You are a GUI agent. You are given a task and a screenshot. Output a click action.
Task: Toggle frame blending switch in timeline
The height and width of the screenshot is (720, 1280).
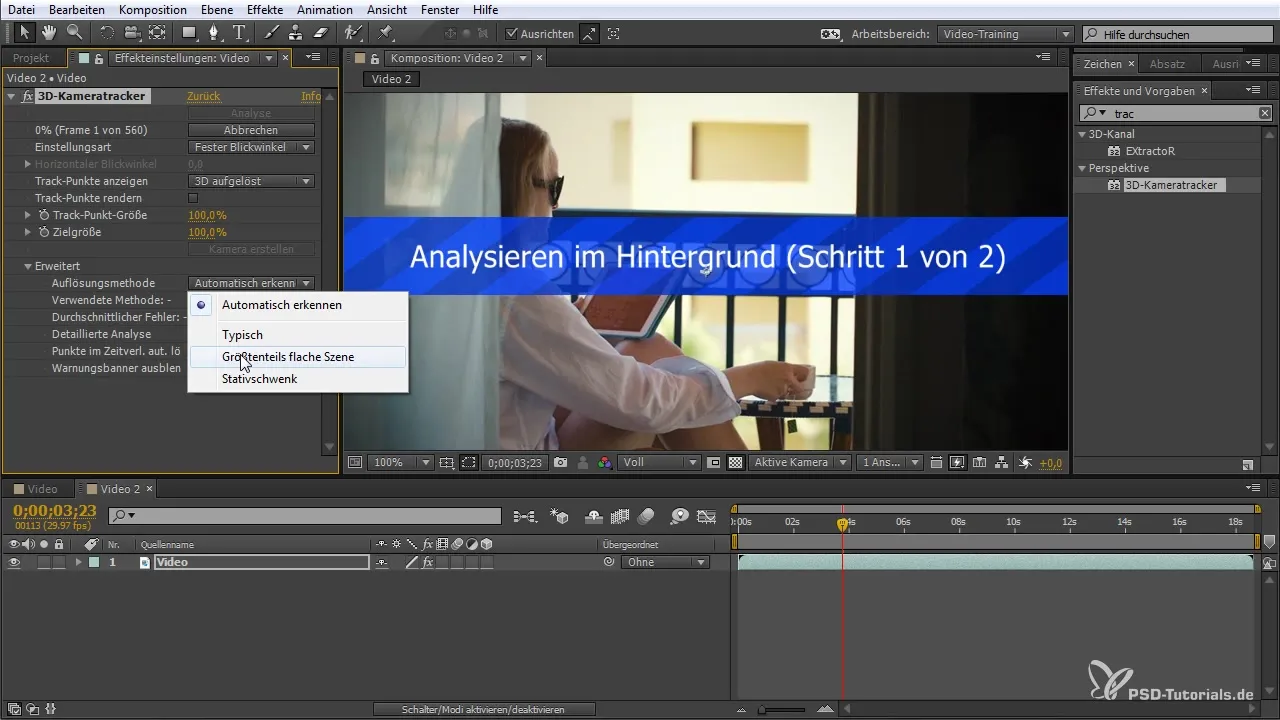coord(619,516)
